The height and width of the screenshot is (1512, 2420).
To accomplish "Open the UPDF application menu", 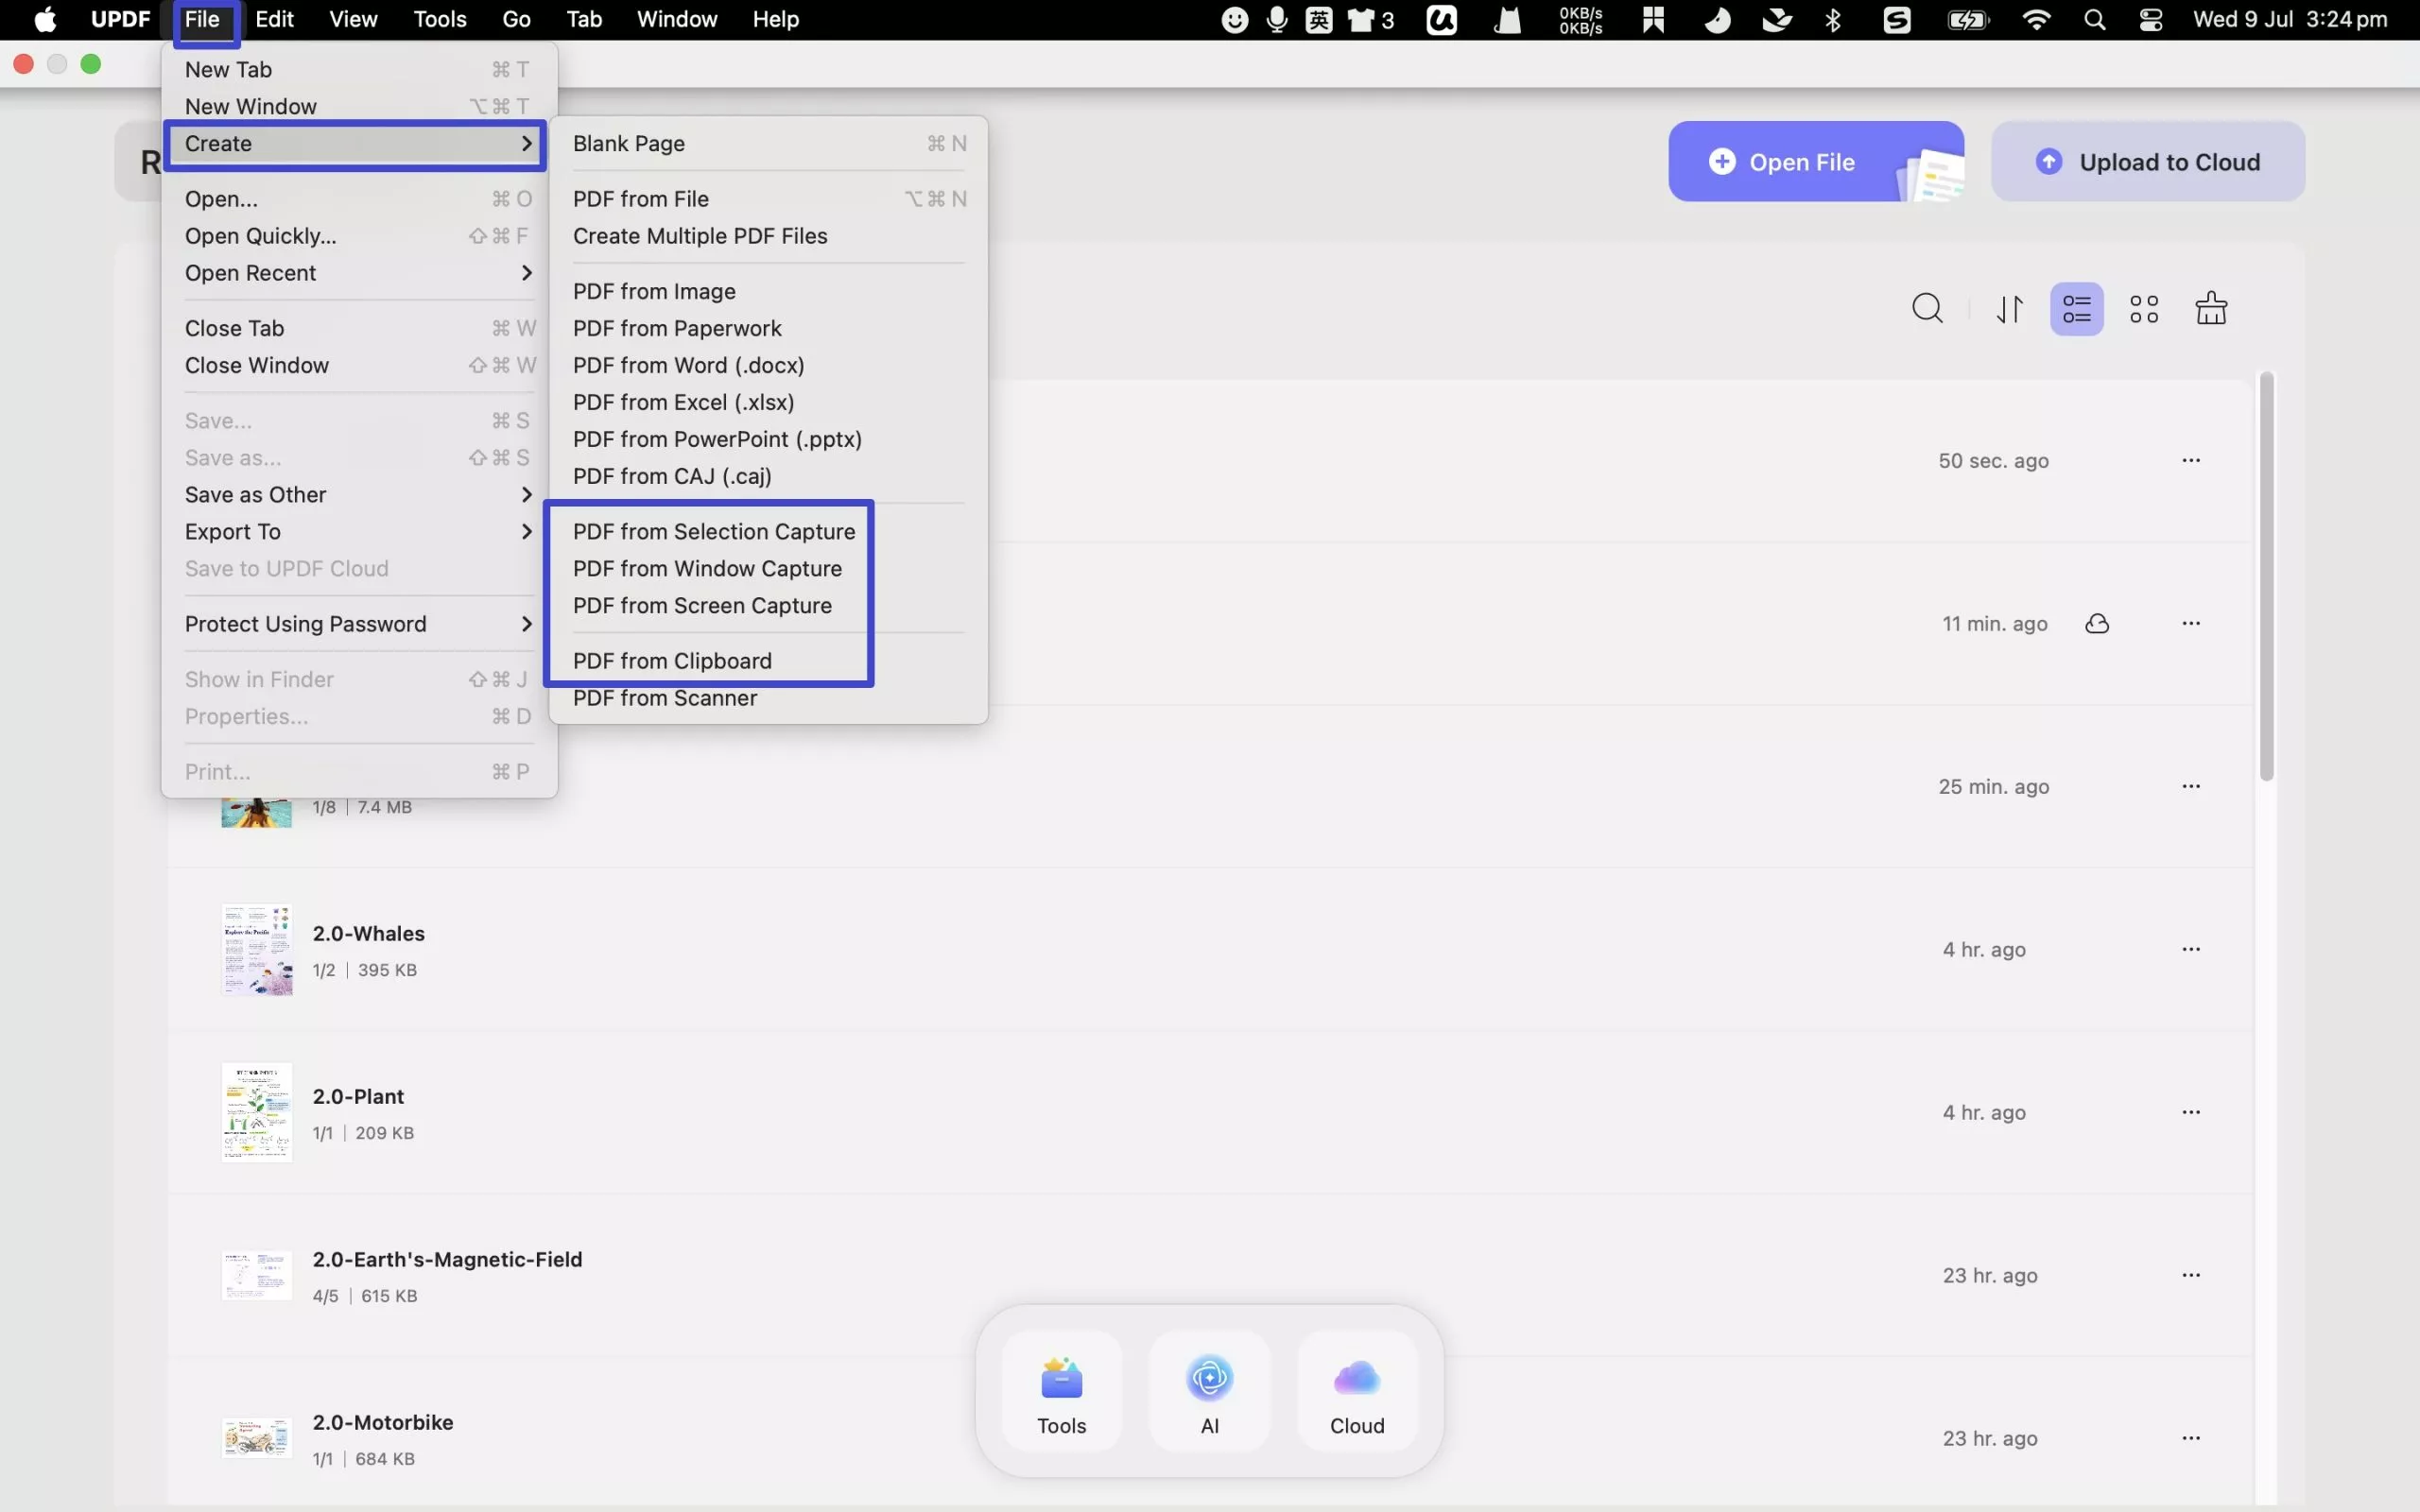I will point(120,19).
